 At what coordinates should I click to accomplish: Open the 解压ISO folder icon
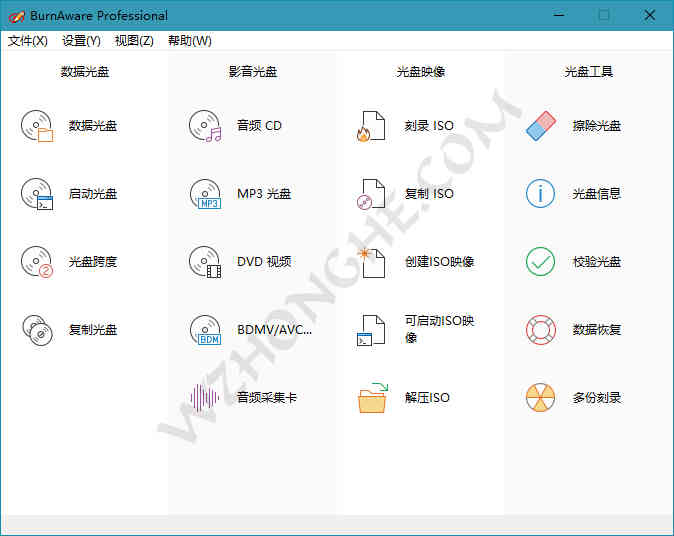(x=373, y=398)
